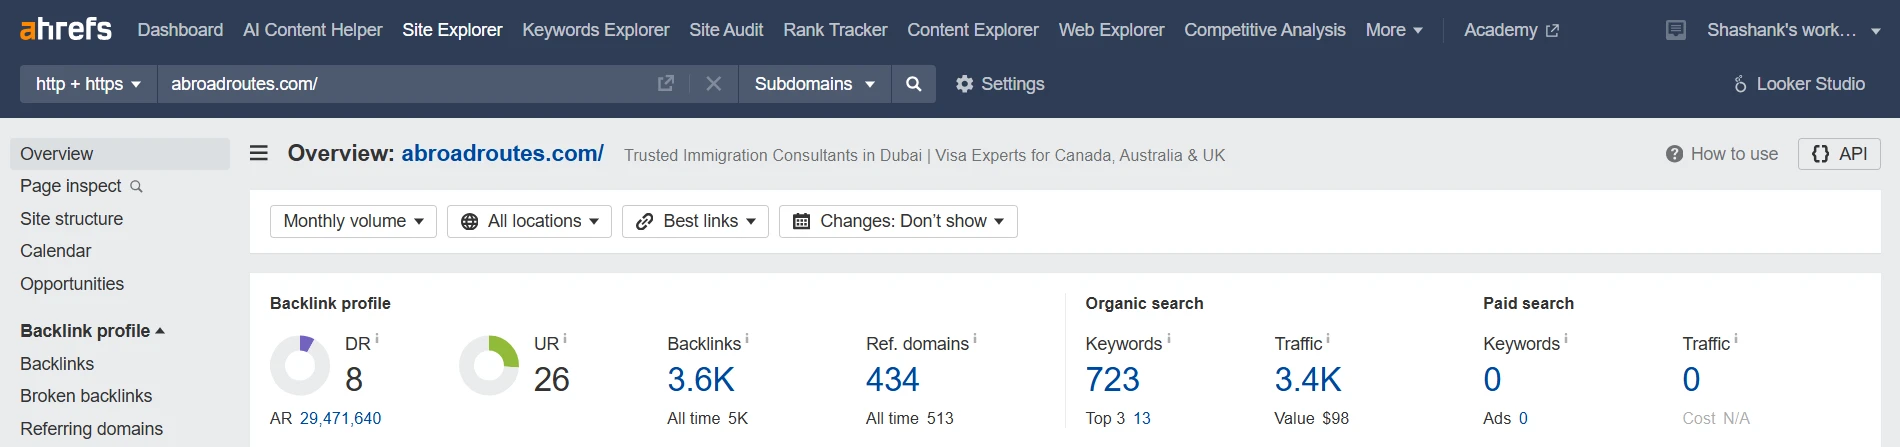Open Backlinks in sidebar
The width and height of the screenshot is (1900, 447).
tap(57, 364)
